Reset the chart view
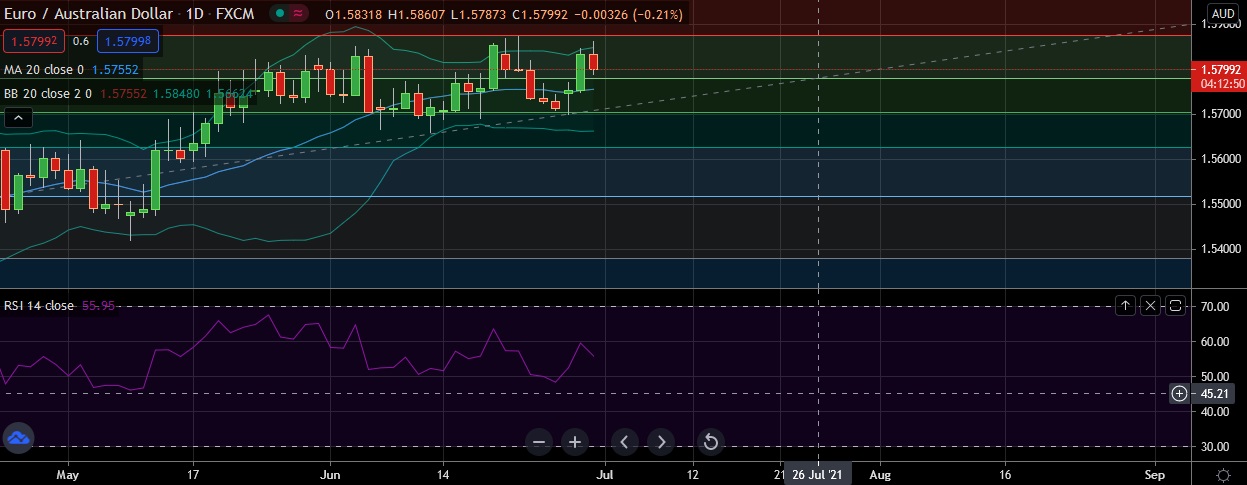This screenshot has height=485, width=1247. [x=710, y=441]
